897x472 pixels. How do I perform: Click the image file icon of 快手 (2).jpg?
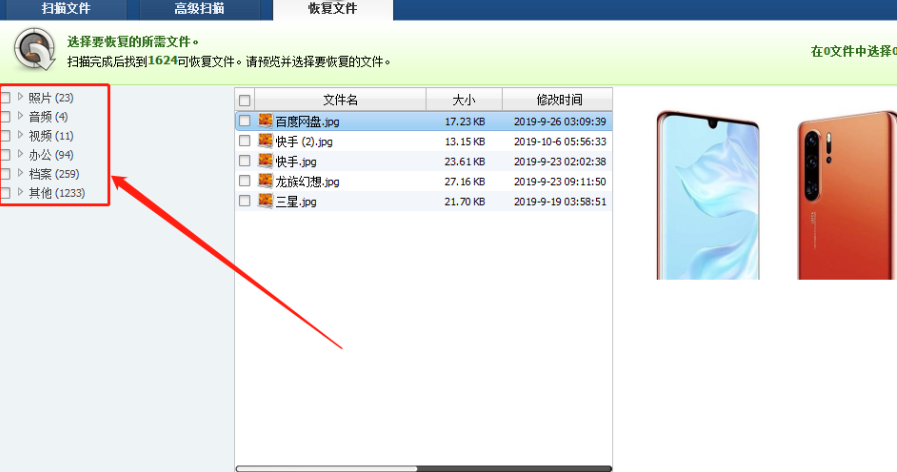point(265,140)
